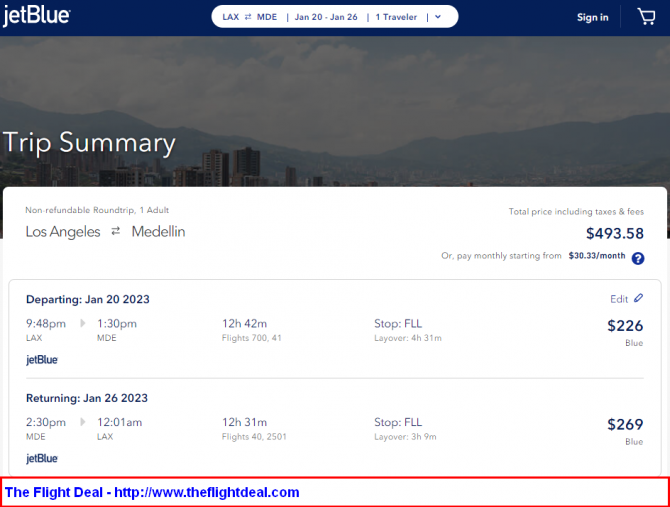
Task: Click jetBlue airline logo under returning flight
Action: click(42, 458)
